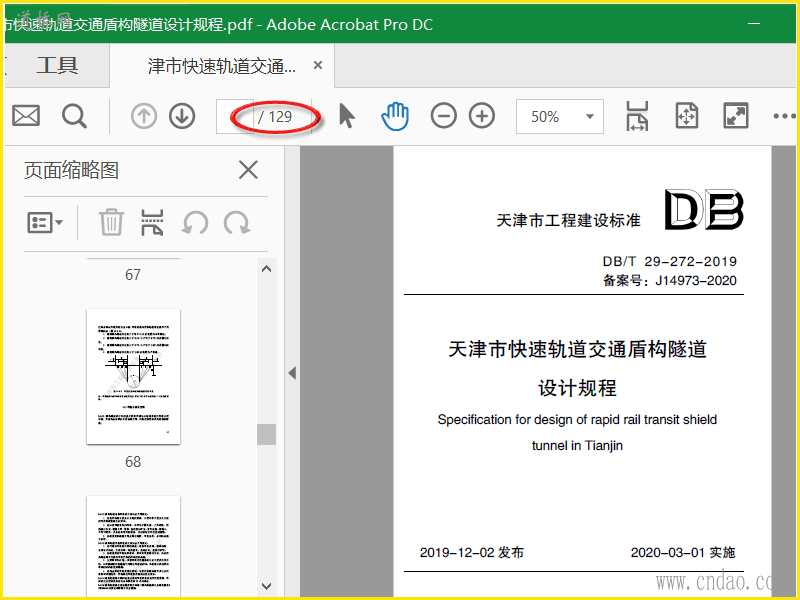Click thumbnail scrollbar down arrow
The image size is (800, 600).
pyautogui.click(x=266, y=586)
